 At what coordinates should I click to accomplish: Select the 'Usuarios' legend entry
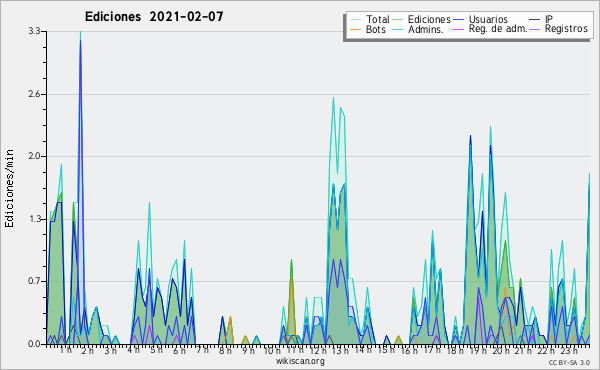click(488, 19)
